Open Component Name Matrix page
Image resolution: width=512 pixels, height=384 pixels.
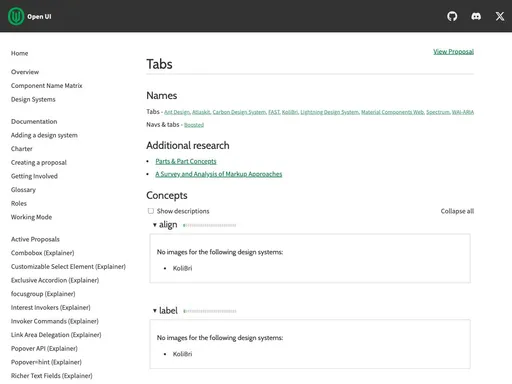tap(46, 86)
